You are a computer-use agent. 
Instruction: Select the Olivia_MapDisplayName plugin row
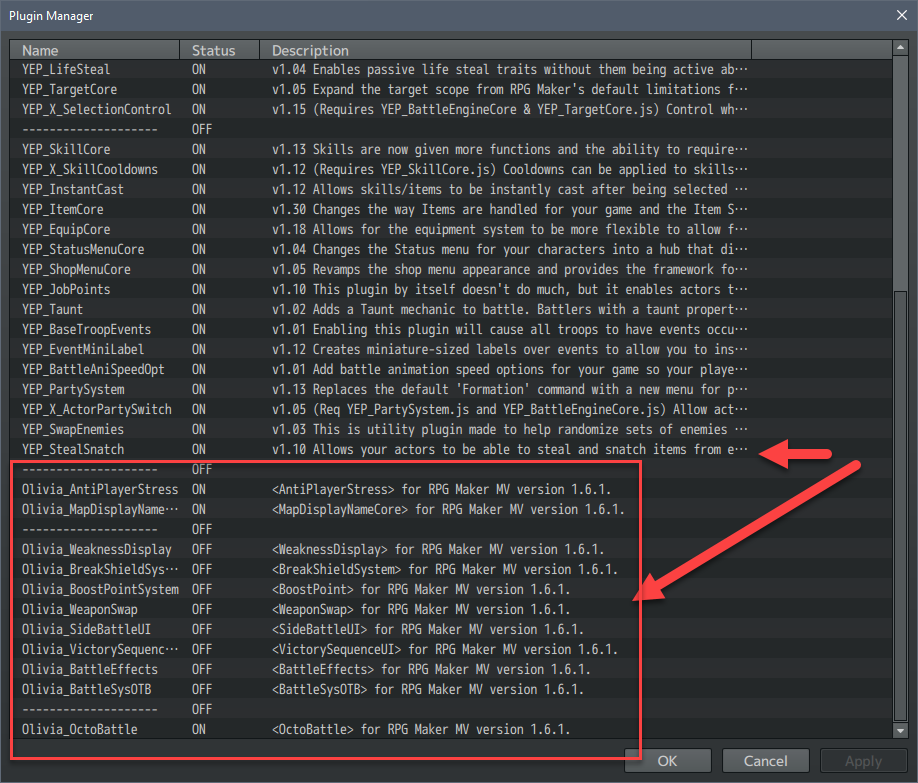pyautogui.click(x=451, y=510)
